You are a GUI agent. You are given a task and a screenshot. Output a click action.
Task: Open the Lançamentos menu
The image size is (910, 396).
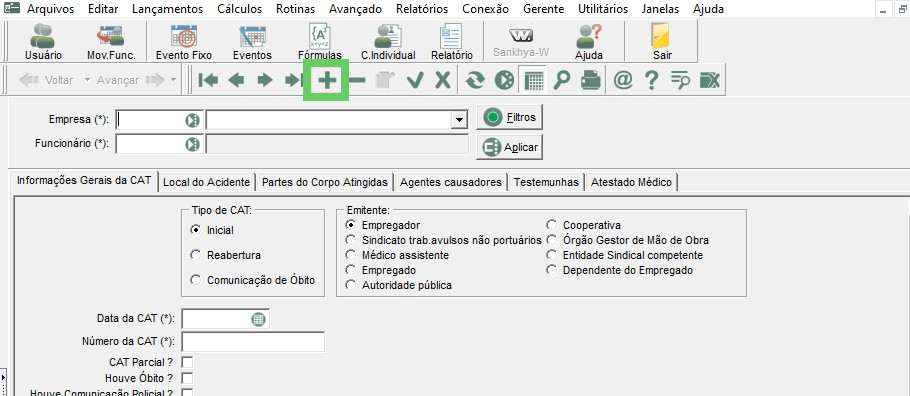coord(168,9)
